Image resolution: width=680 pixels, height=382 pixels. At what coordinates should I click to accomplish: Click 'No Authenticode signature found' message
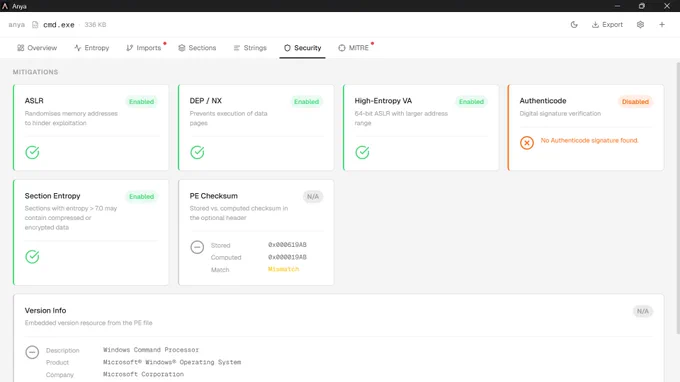(589, 140)
